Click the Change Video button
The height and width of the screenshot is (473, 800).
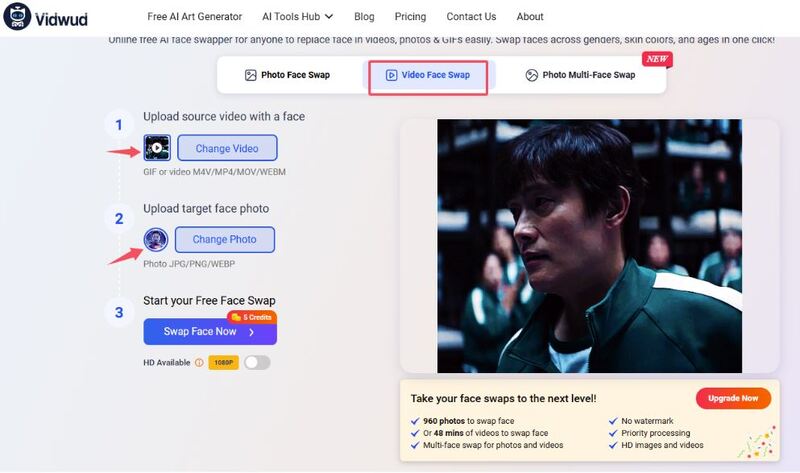(x=227, y=148)
